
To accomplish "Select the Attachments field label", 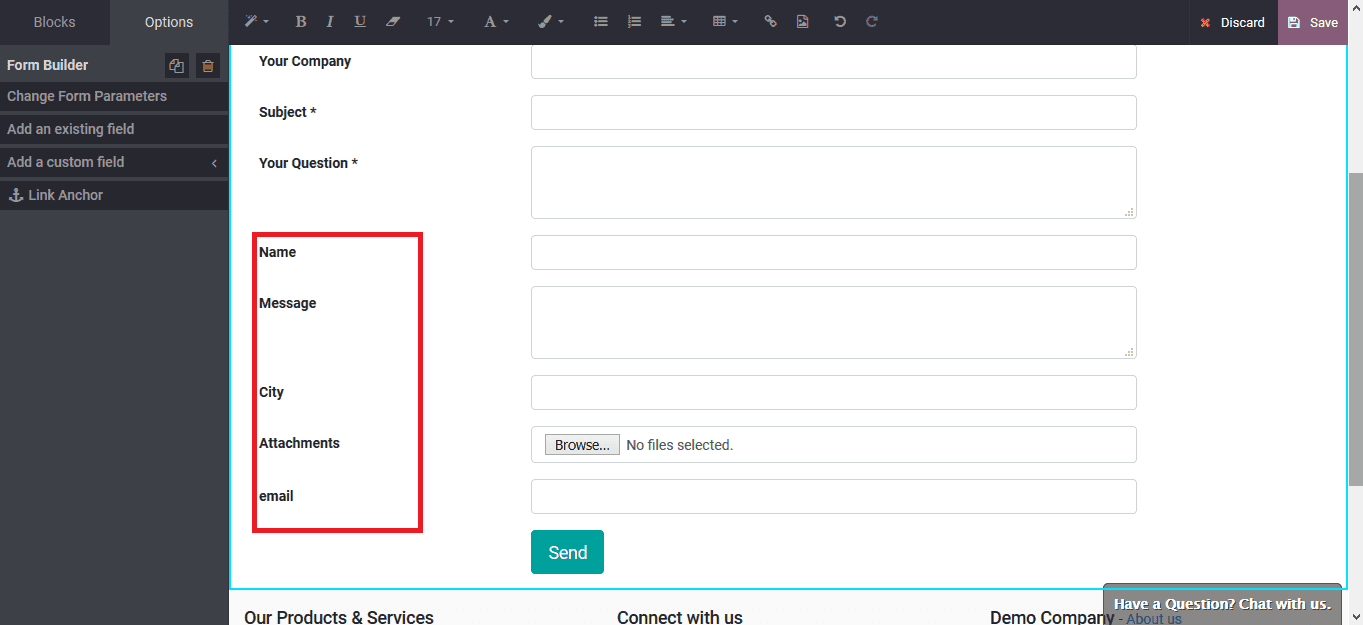I will pyautogui.click(x=299, y=443).
